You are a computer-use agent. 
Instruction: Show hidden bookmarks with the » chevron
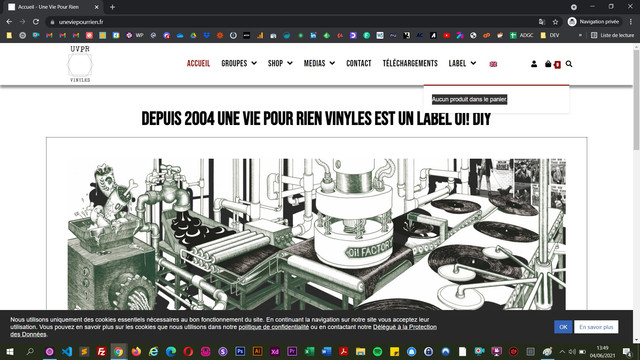tap(580, 36)
